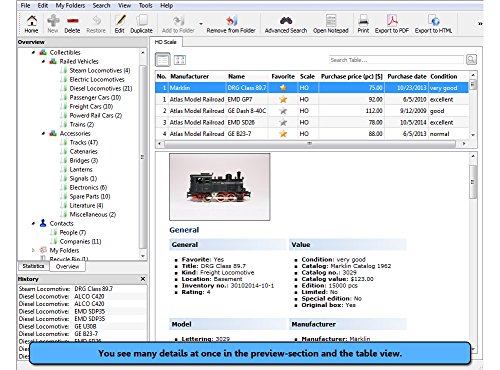
Task: Edit the selected entry
Action: [x=120, y=24]
